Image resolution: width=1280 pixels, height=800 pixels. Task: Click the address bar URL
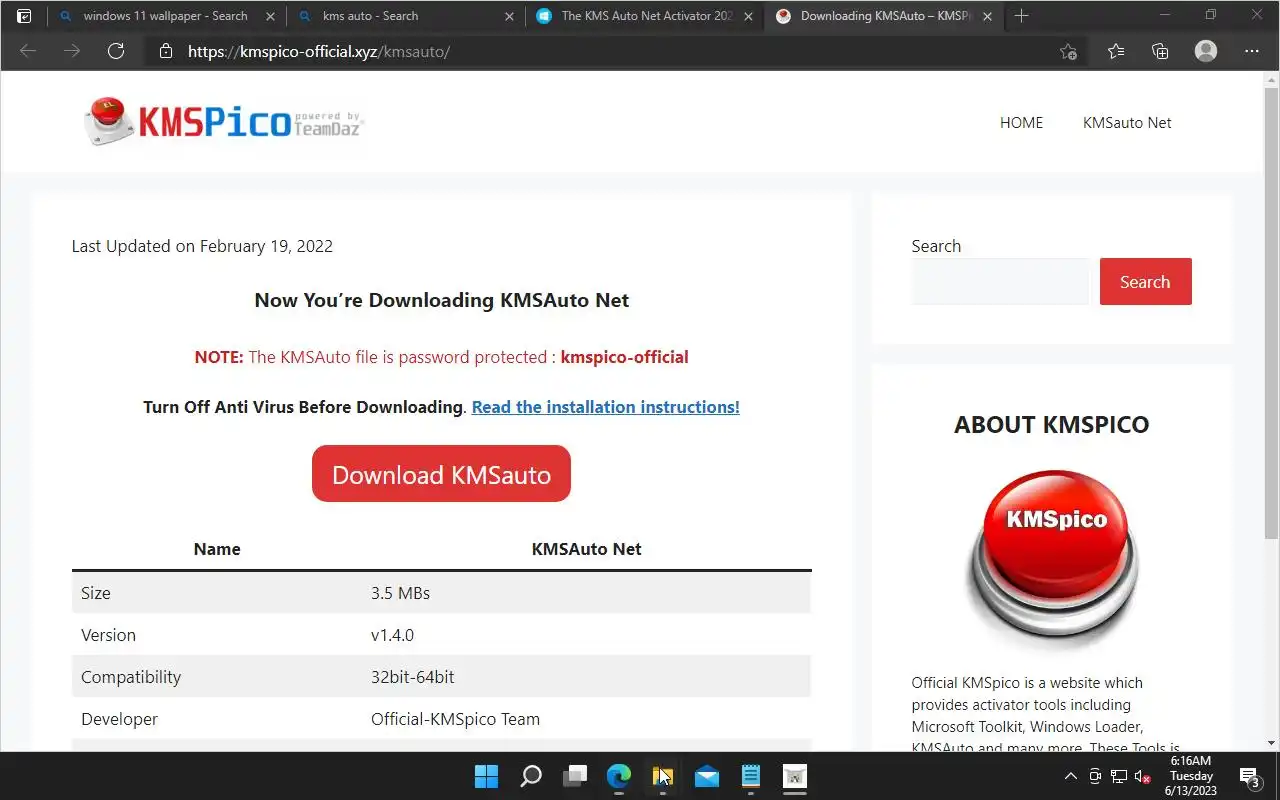[319, 51]
